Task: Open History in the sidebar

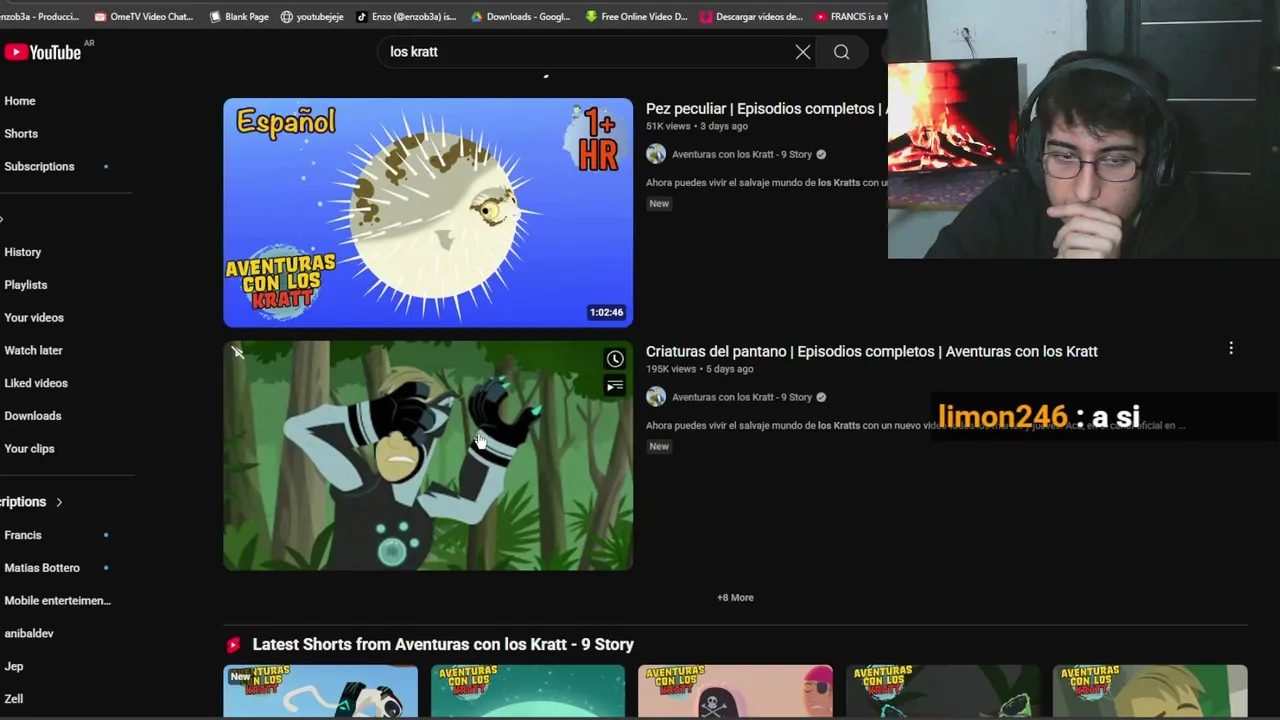Action: pos(23,253)
